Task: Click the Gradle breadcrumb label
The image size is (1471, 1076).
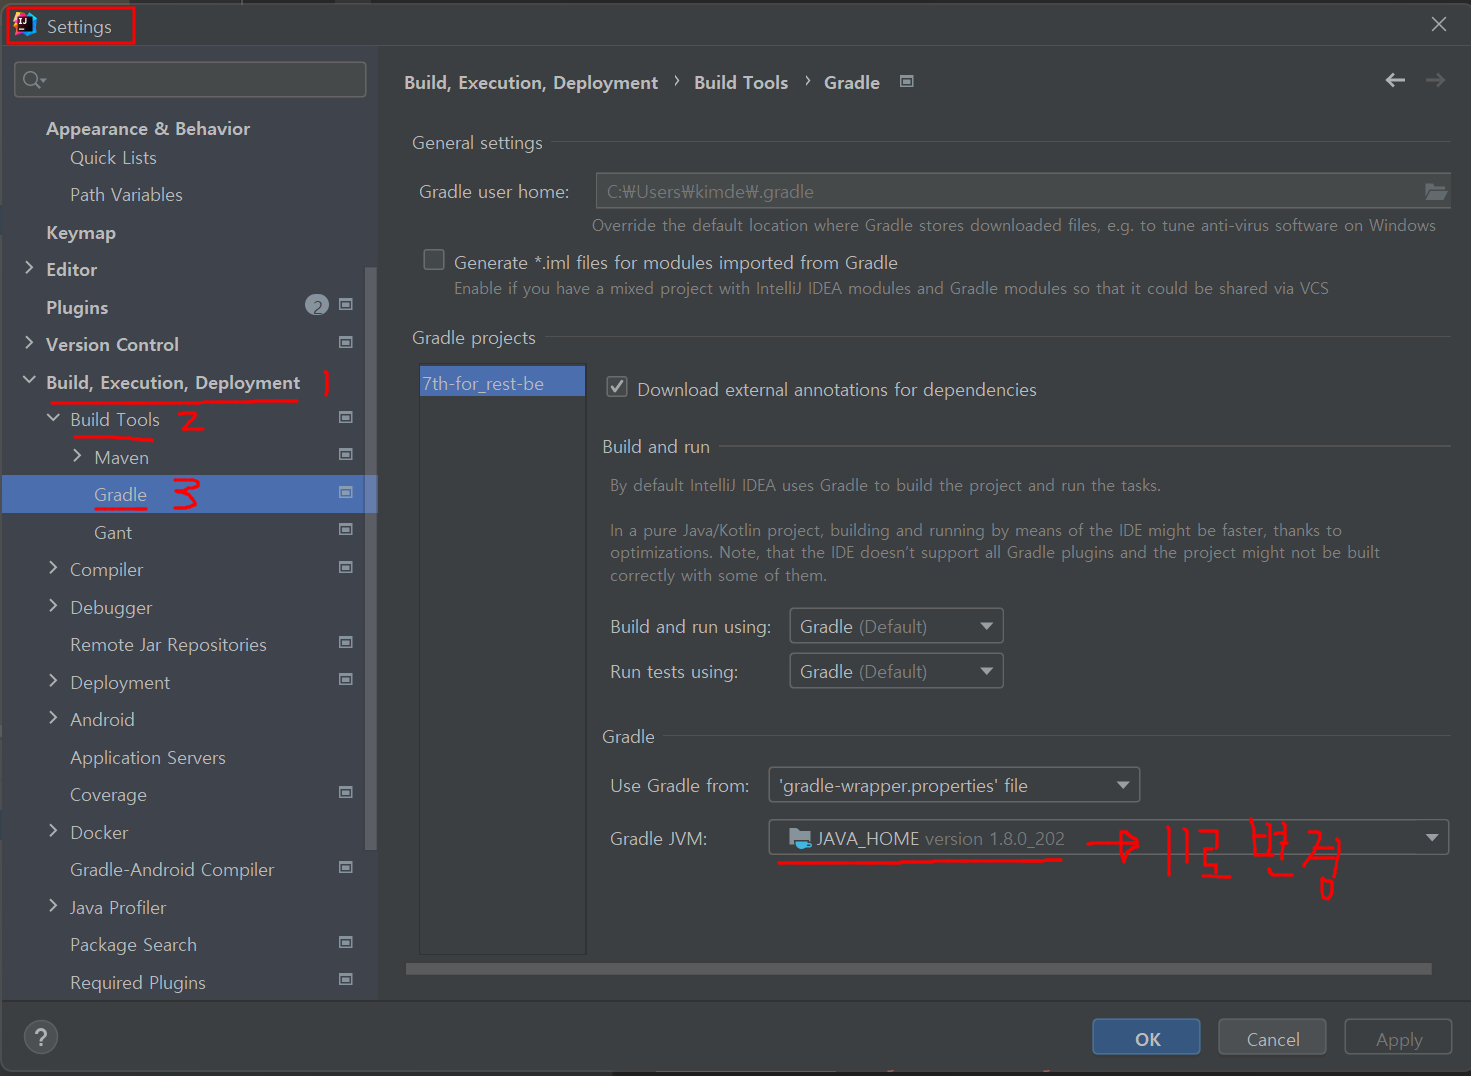Action: point(852,83)
